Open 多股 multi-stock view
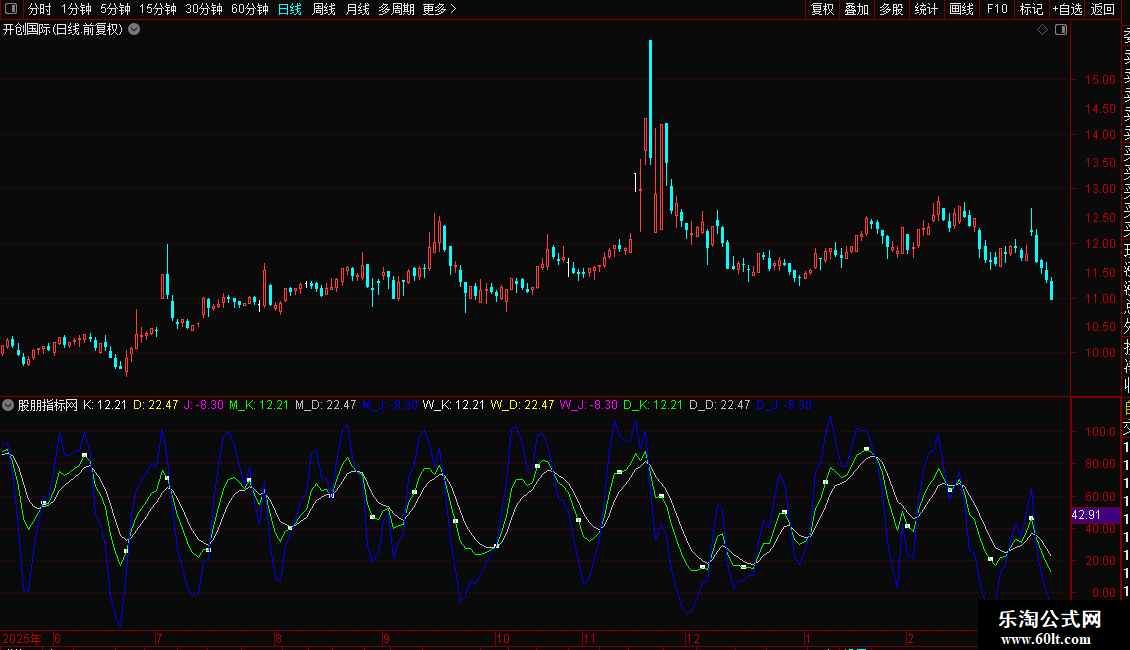This screenshot has width=1130, height=650. (x=891, y=9)
